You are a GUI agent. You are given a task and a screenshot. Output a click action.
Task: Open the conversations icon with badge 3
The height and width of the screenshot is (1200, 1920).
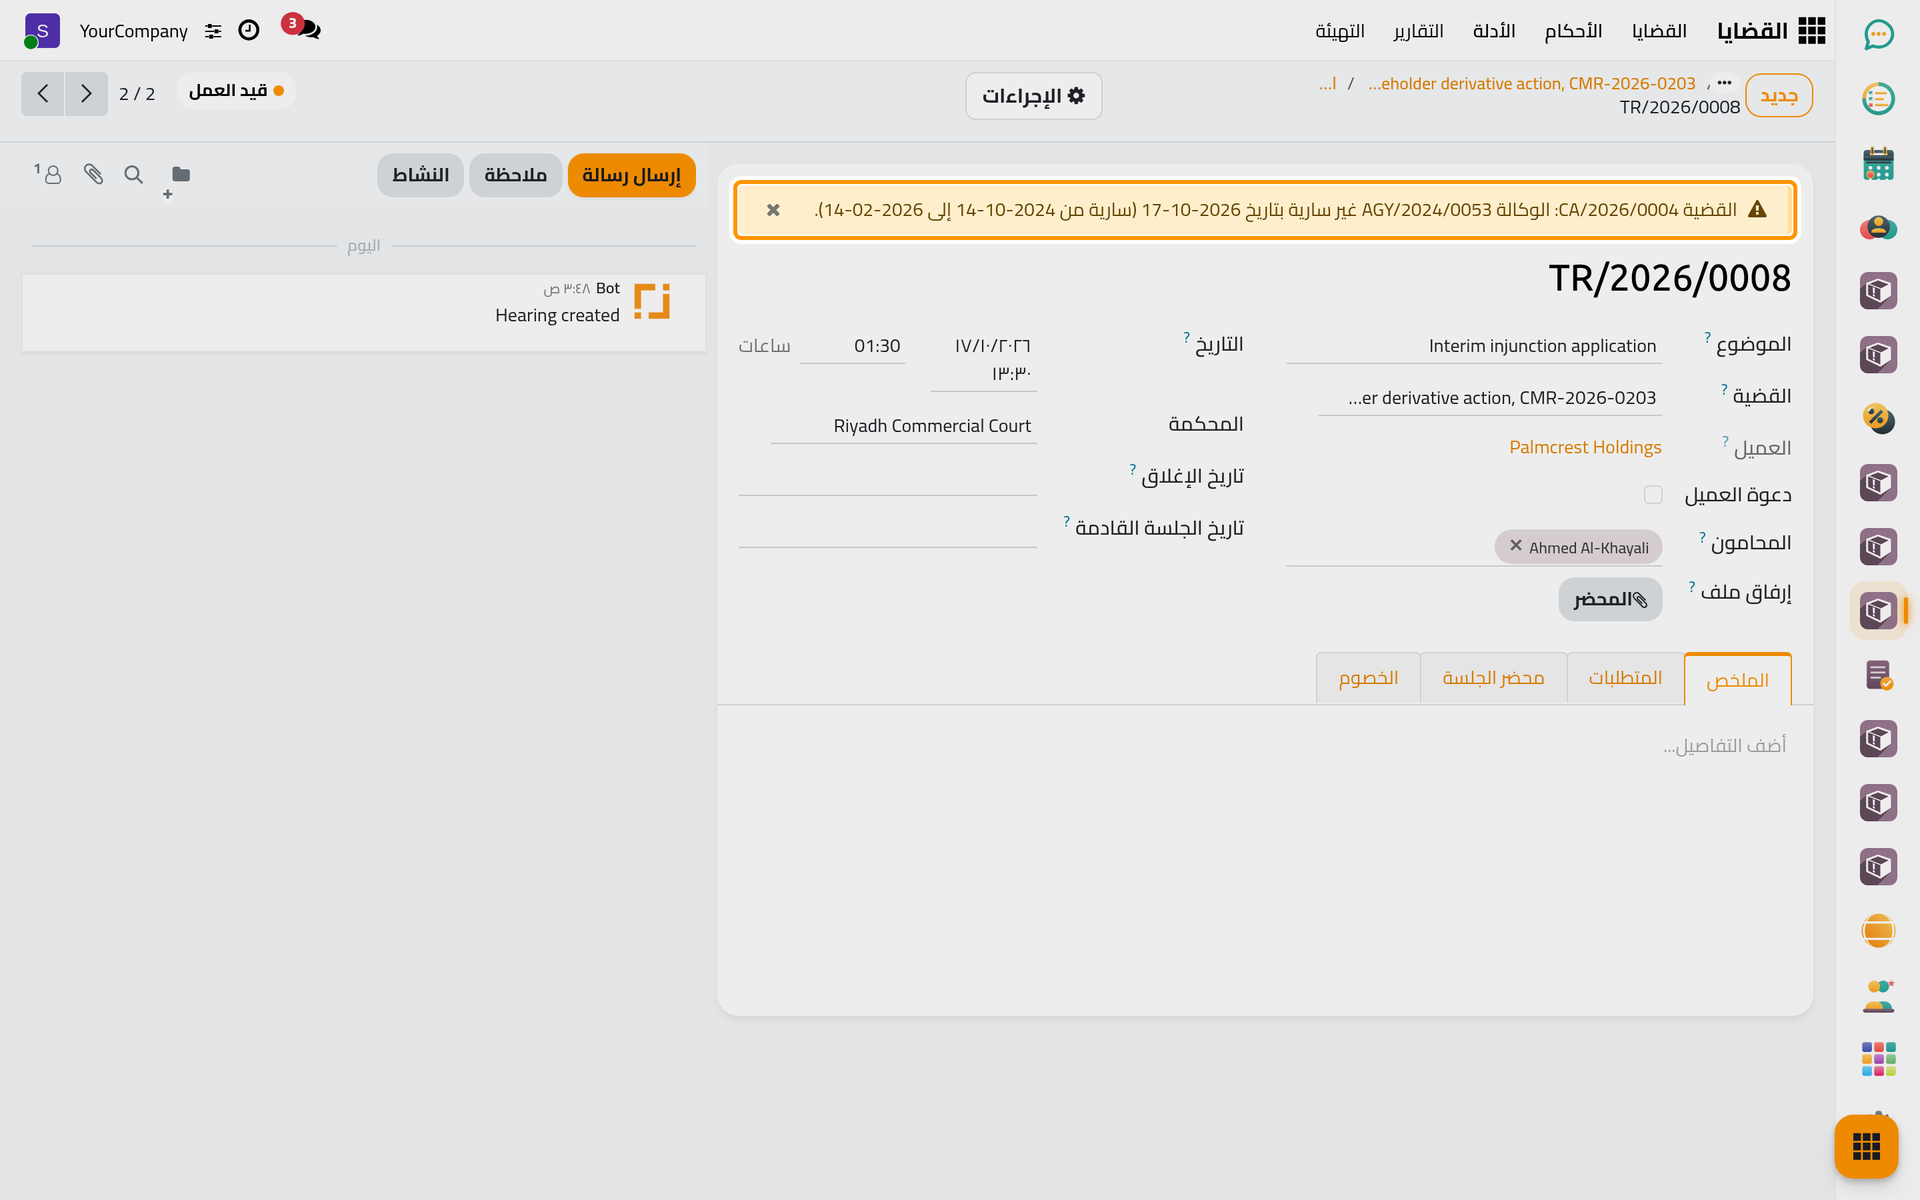(301, 28)
